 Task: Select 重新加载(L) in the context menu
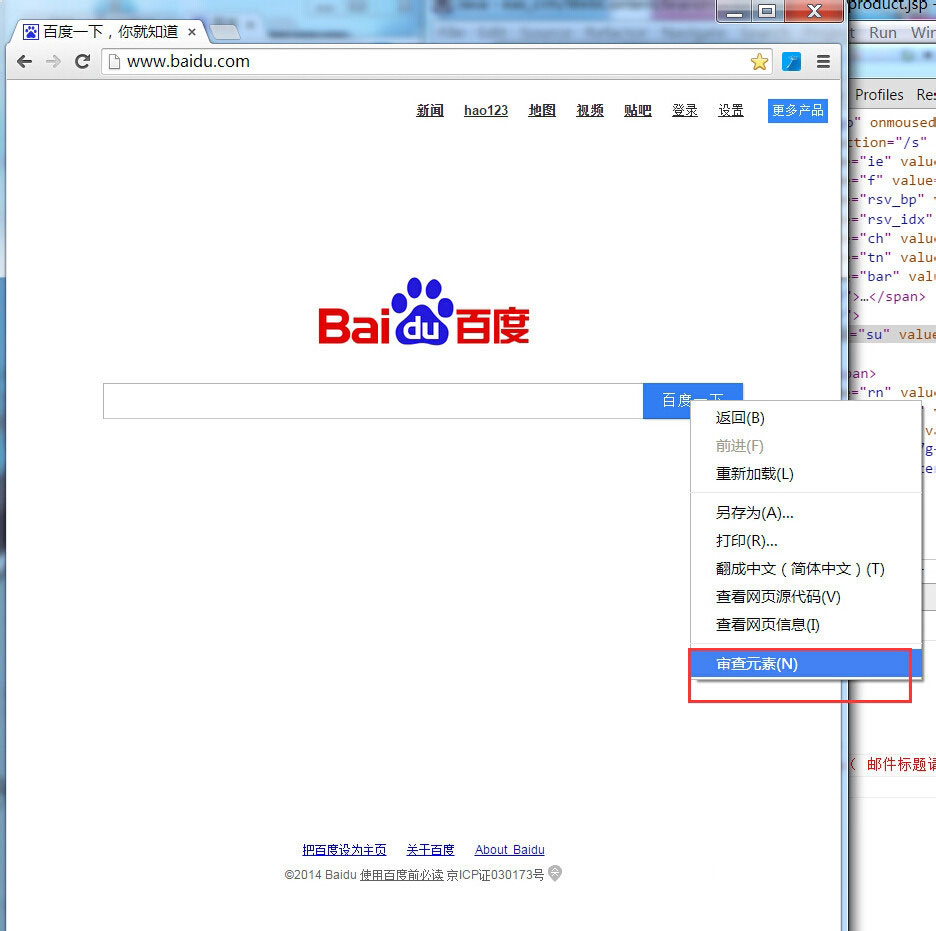(x=806, y=474)
